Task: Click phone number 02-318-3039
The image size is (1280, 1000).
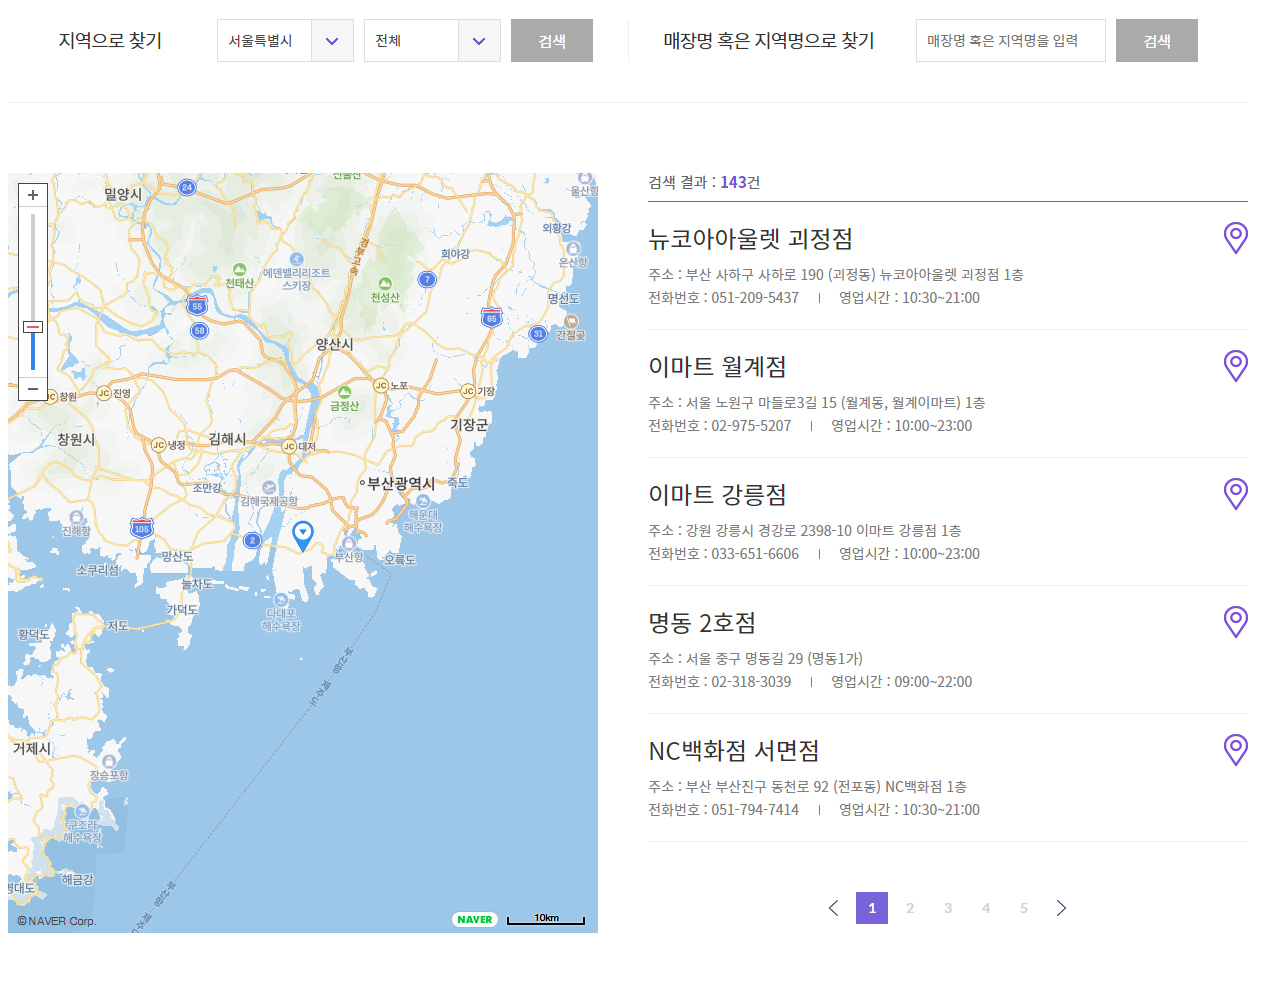Action: point(751,682)
